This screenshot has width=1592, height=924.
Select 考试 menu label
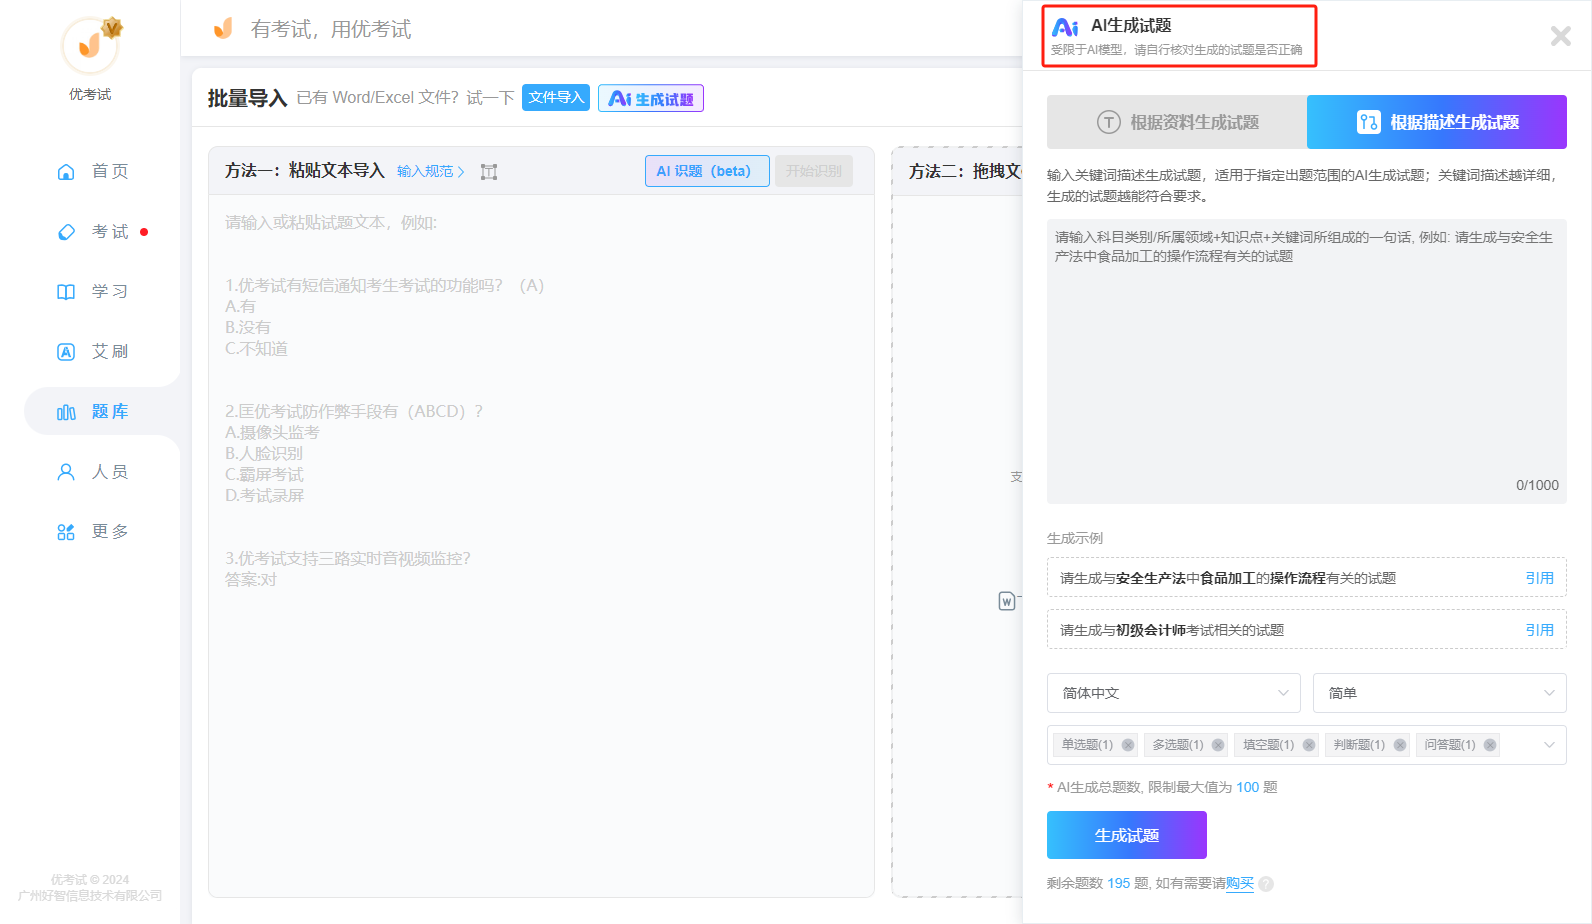click(x=110, y=232)
